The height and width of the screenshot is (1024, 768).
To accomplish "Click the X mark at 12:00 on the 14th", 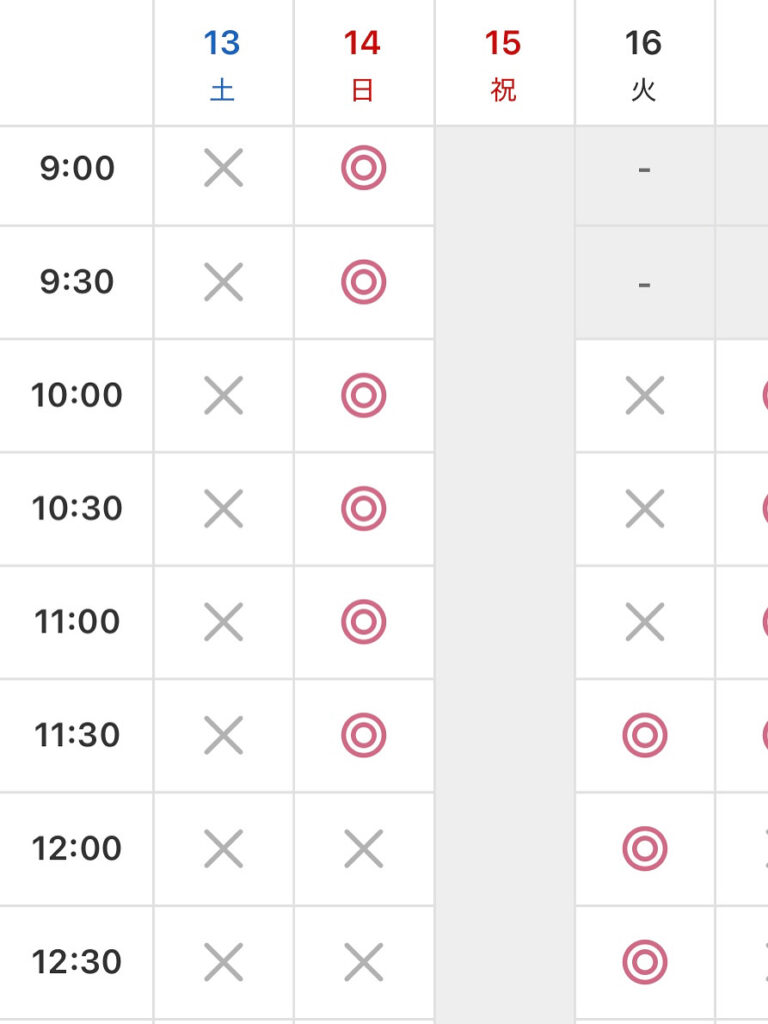I will point(364,848).
